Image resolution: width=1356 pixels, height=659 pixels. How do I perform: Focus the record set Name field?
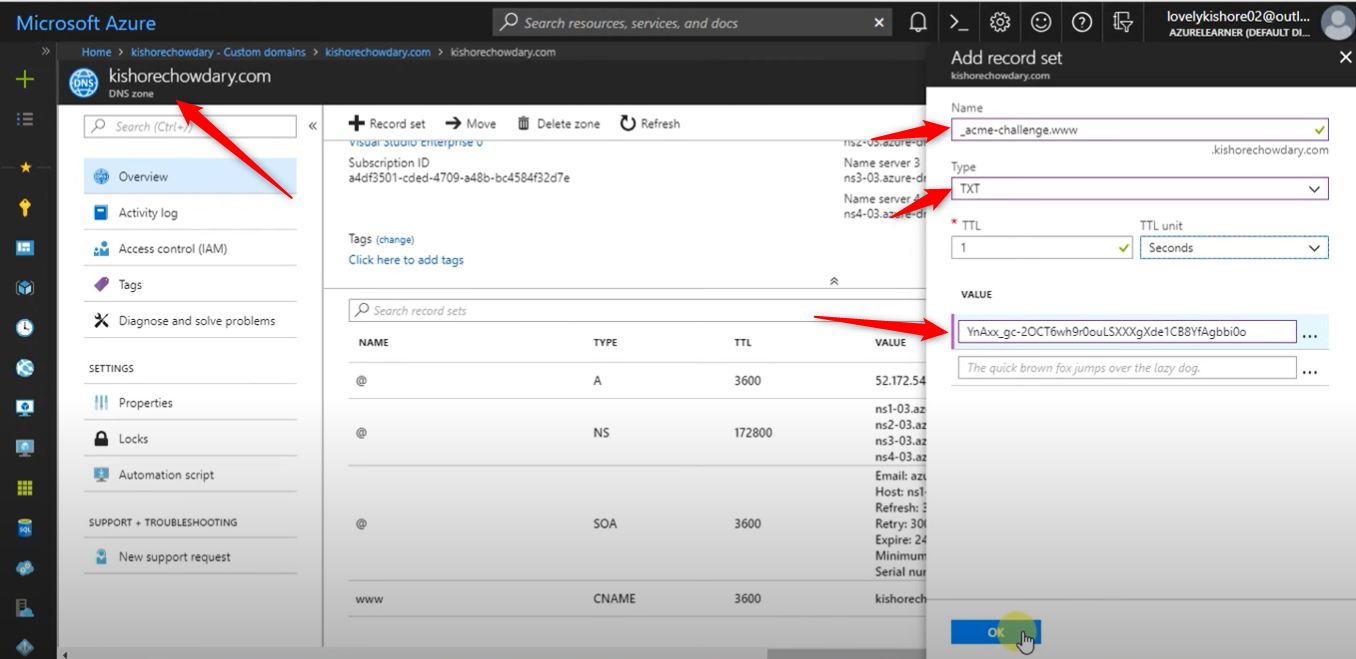[x=1139, y=129]
